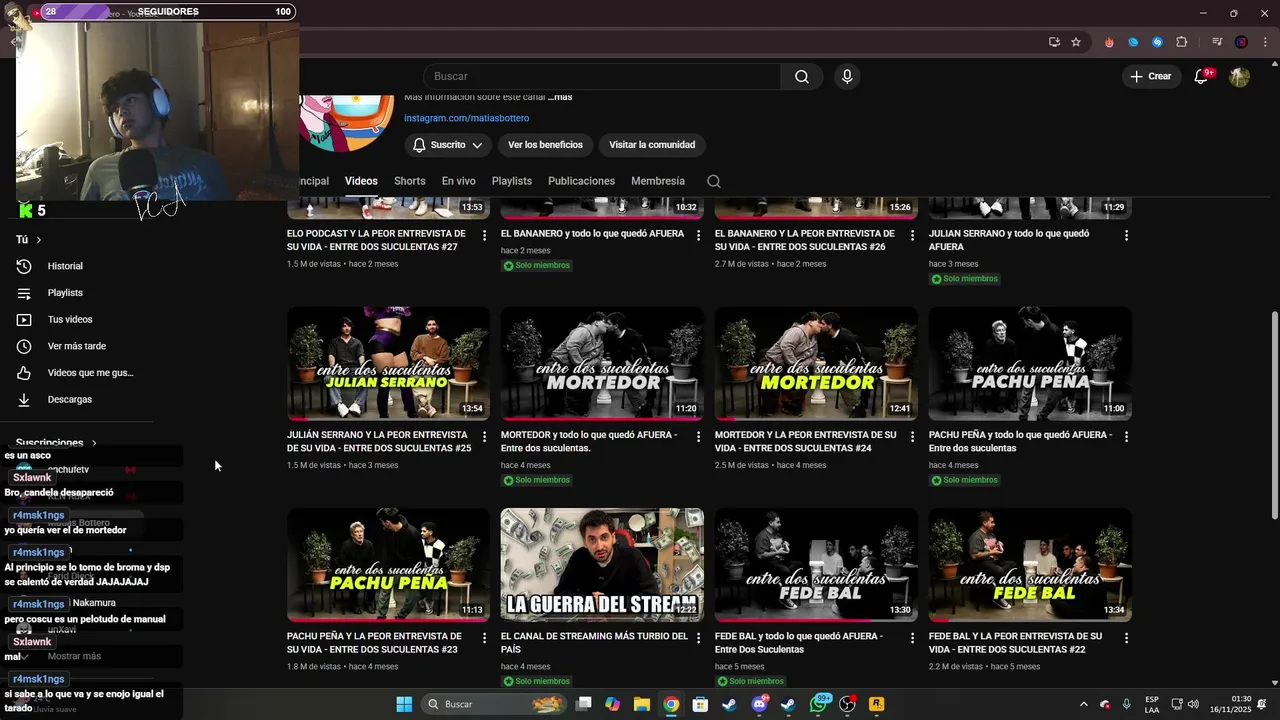Open Discord from the taskbar
1280x720 pixels.
[759, 704]
